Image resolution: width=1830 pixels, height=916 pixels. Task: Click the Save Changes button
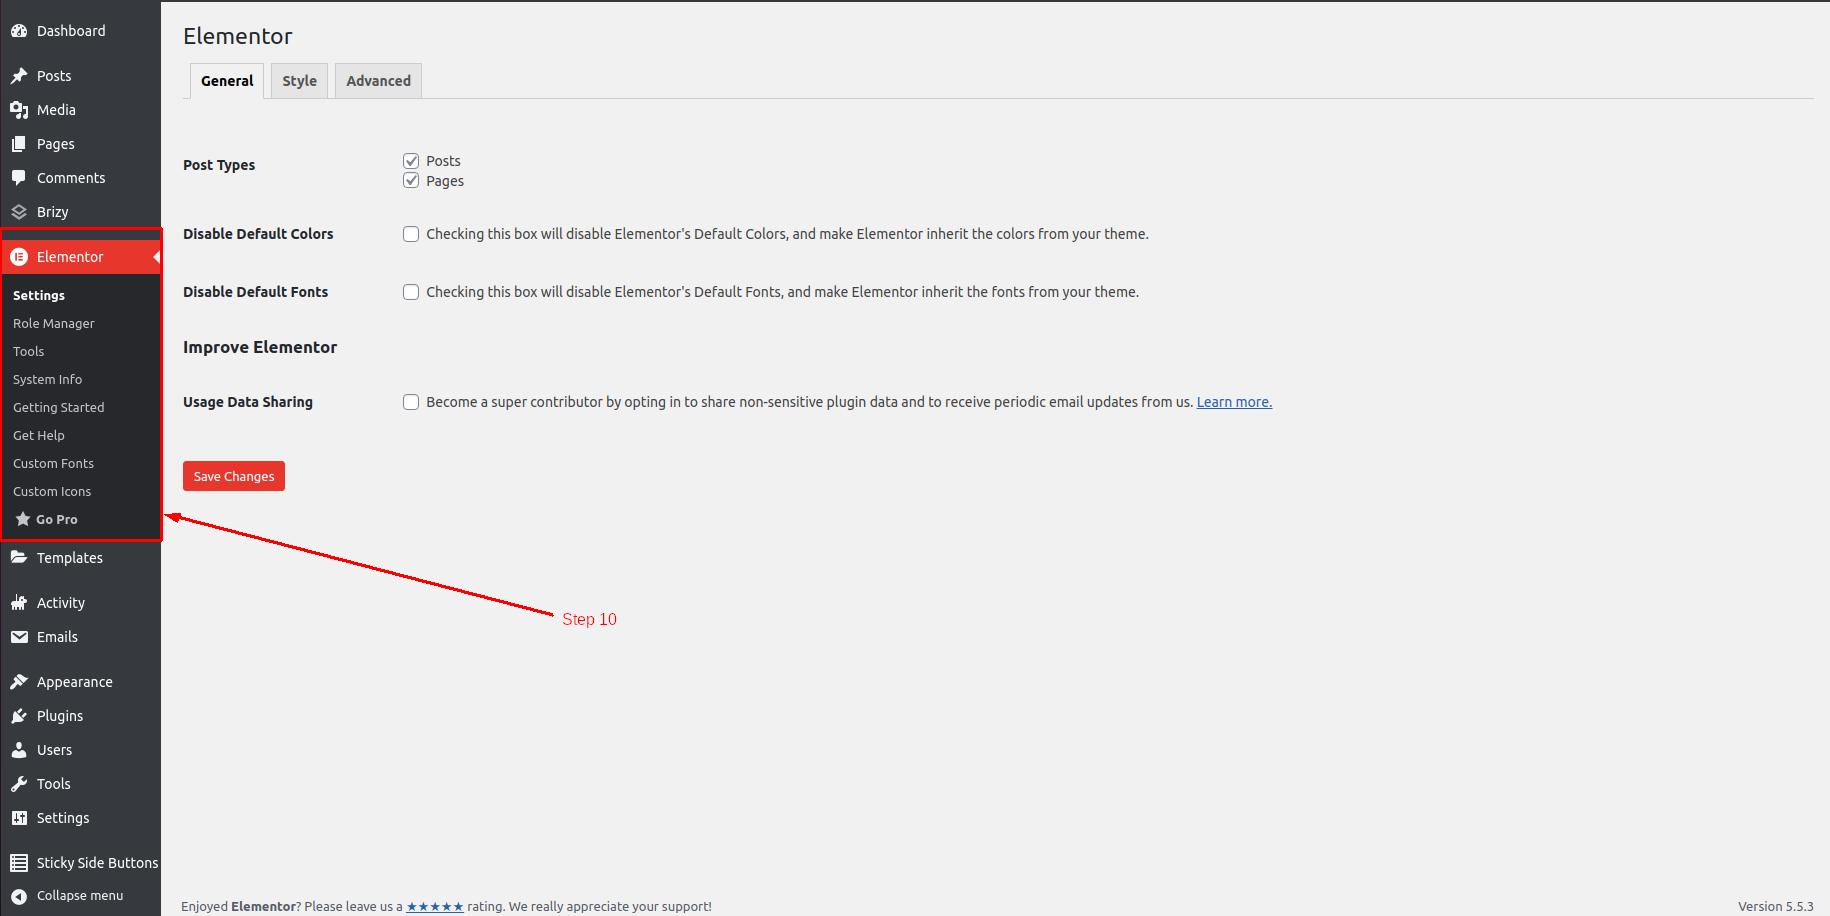pos(234,476)
